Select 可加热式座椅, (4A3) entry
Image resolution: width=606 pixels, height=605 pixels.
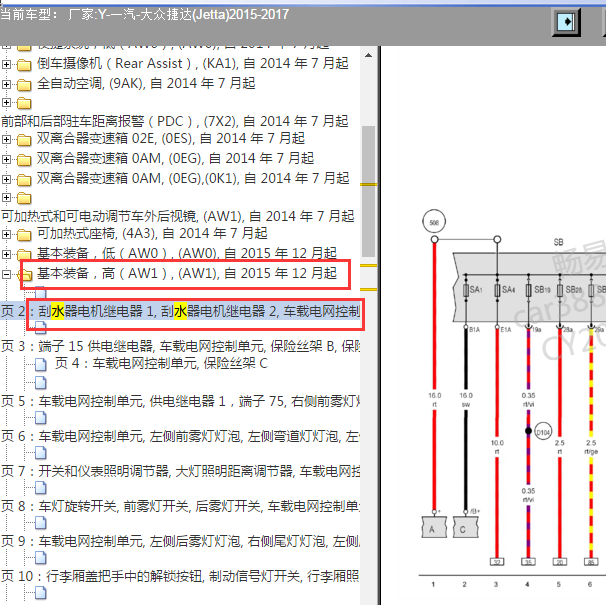point(152,233)
